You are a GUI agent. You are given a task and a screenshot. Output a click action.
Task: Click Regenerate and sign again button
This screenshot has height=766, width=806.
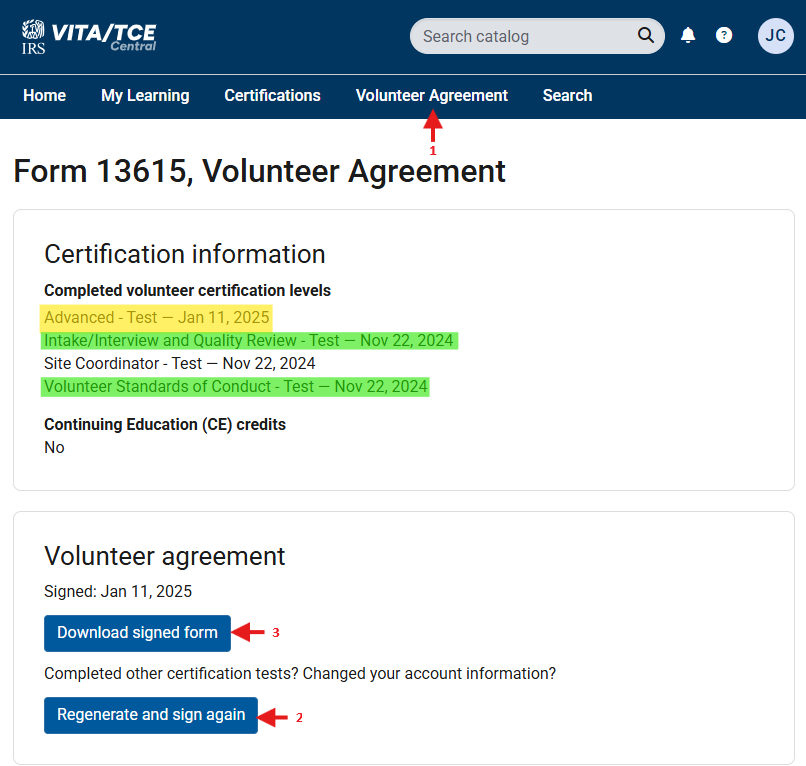(151, 715)
